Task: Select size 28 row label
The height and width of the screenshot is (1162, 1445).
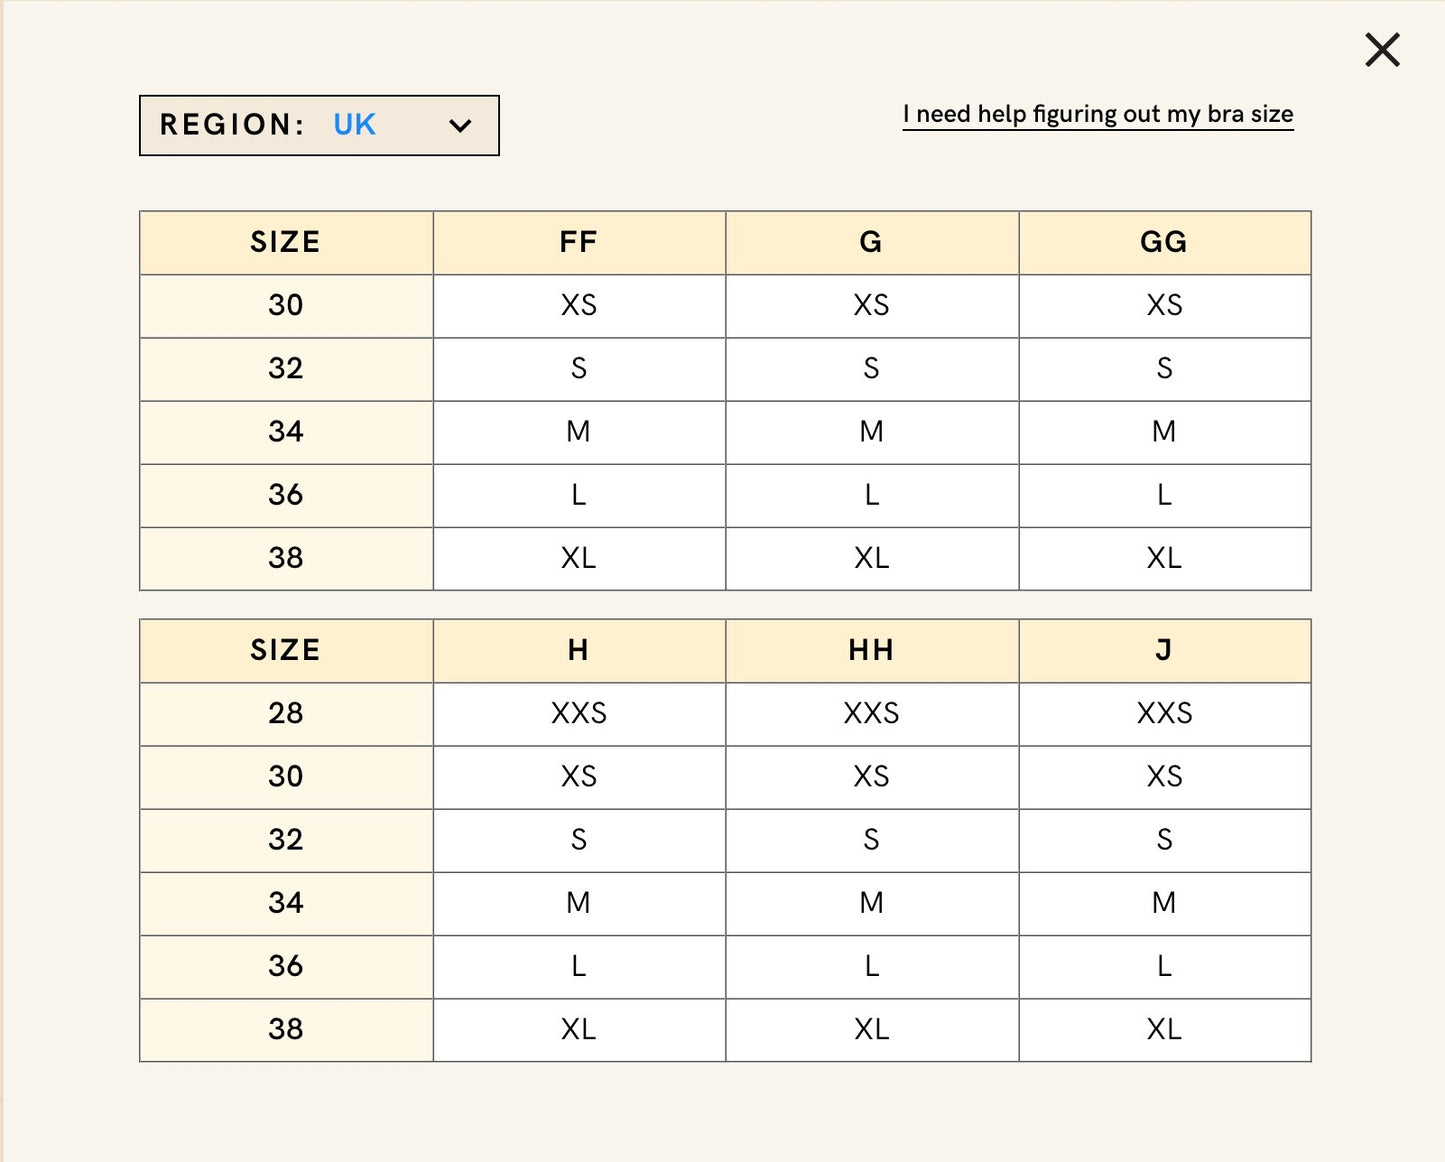Action: pyautogui.click(x=286, y=713)
